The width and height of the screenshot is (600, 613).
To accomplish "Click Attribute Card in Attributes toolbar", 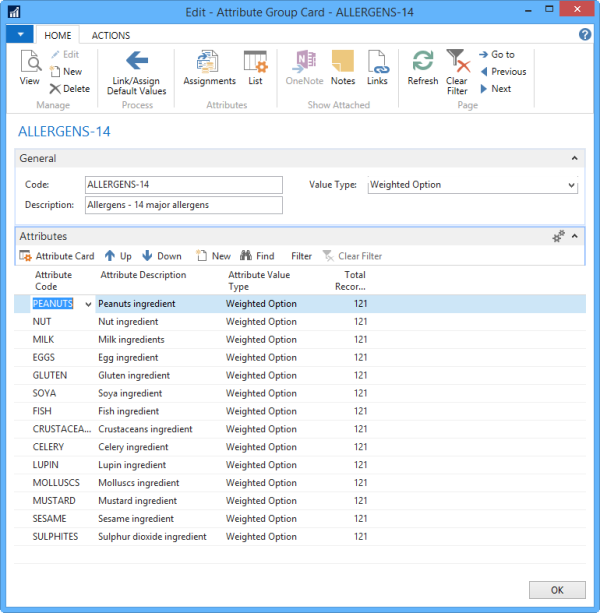I will click(x=57, y=256).
